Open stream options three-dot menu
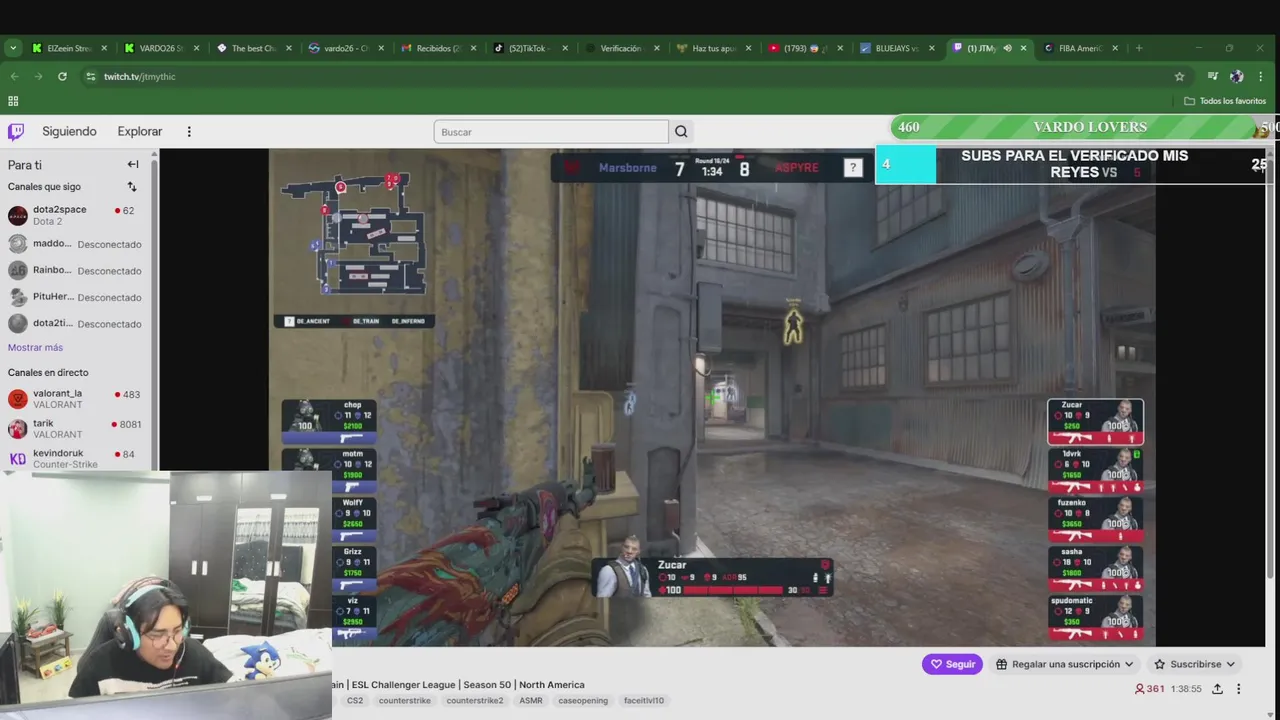The width and height of the screenshot is (1280, 720). click(x=1238, y=689)
